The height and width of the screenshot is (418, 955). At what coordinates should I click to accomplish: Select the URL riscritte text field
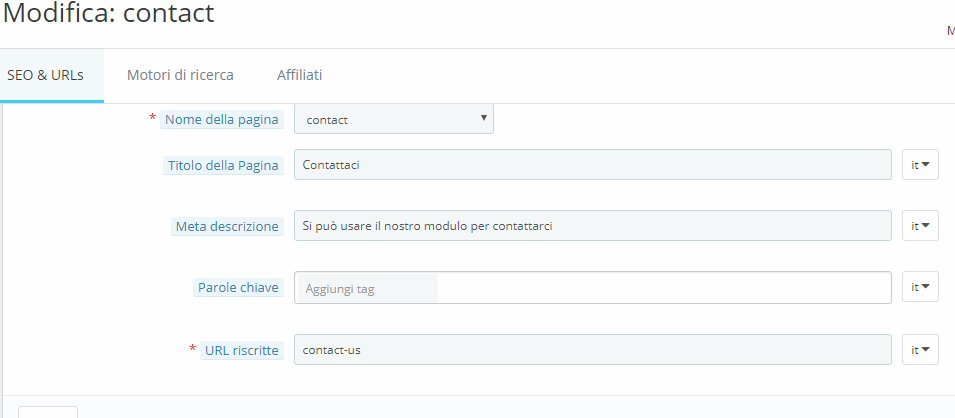tap(592, 350)
